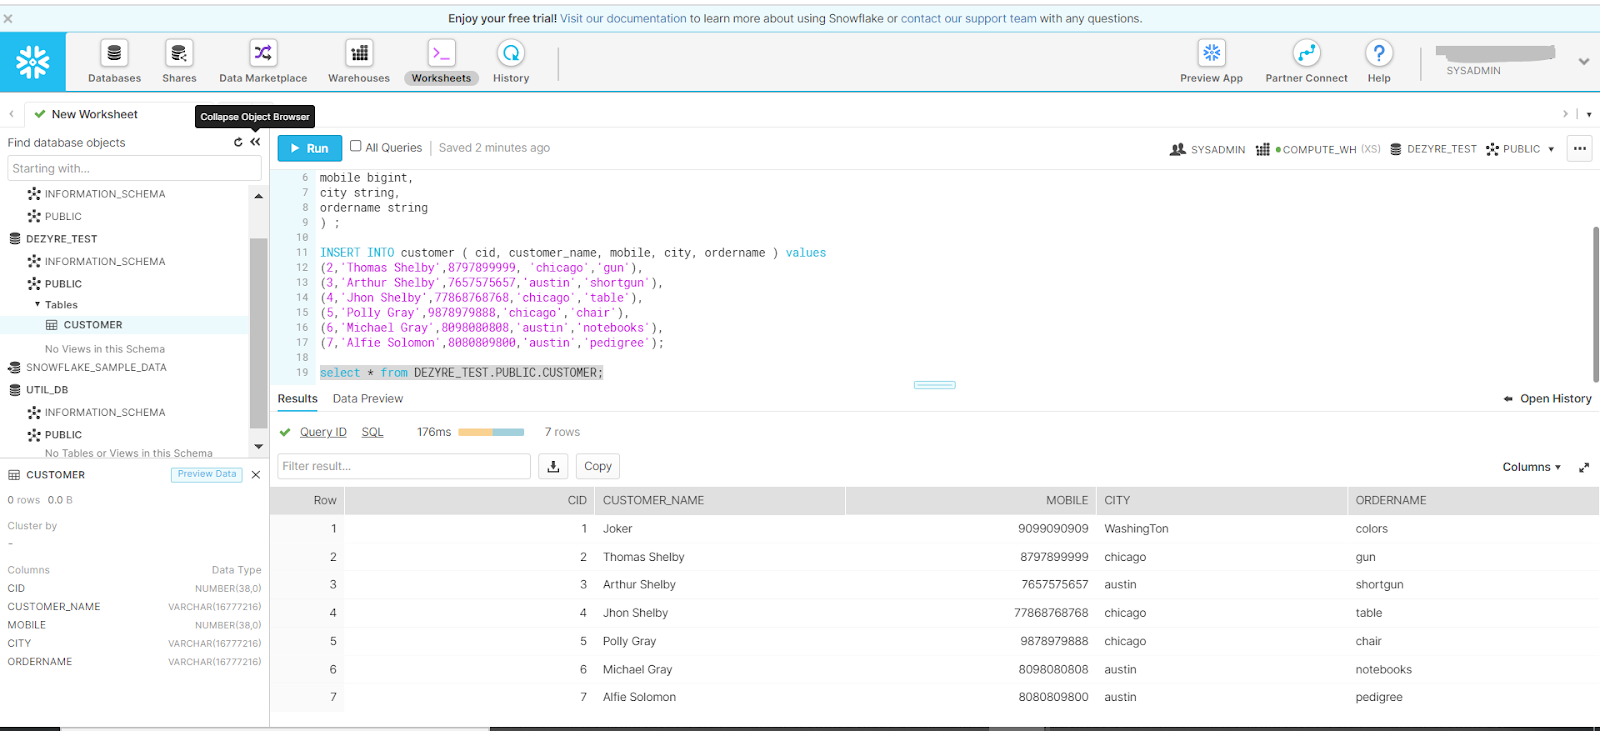The height and width of the screenshot is (731, 1600).
Task: Select the New Worksheet tab
Action: pos(94,114)
